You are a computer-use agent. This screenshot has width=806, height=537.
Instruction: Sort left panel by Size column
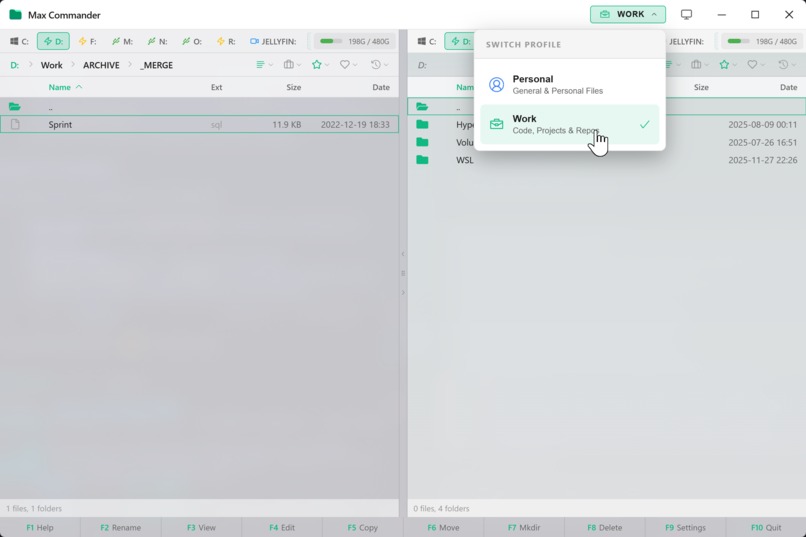(294, 87)
